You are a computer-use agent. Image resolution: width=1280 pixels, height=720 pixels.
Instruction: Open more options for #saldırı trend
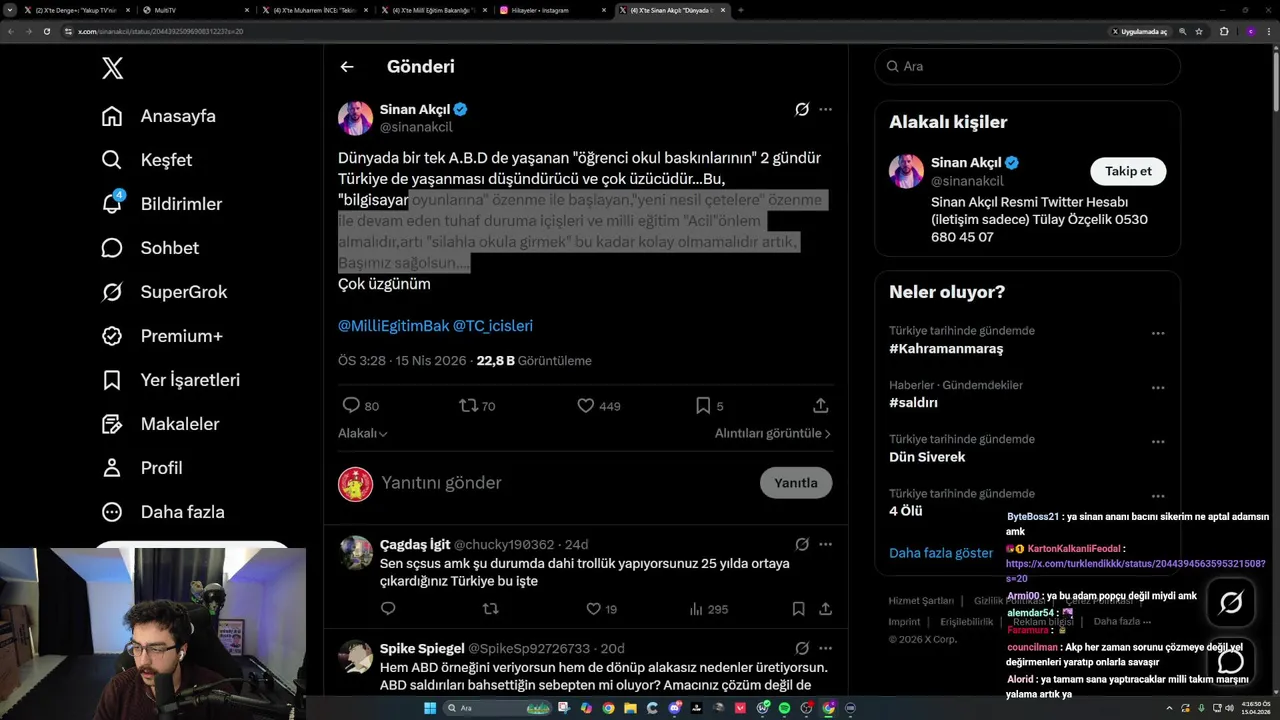coord(1158,388)
